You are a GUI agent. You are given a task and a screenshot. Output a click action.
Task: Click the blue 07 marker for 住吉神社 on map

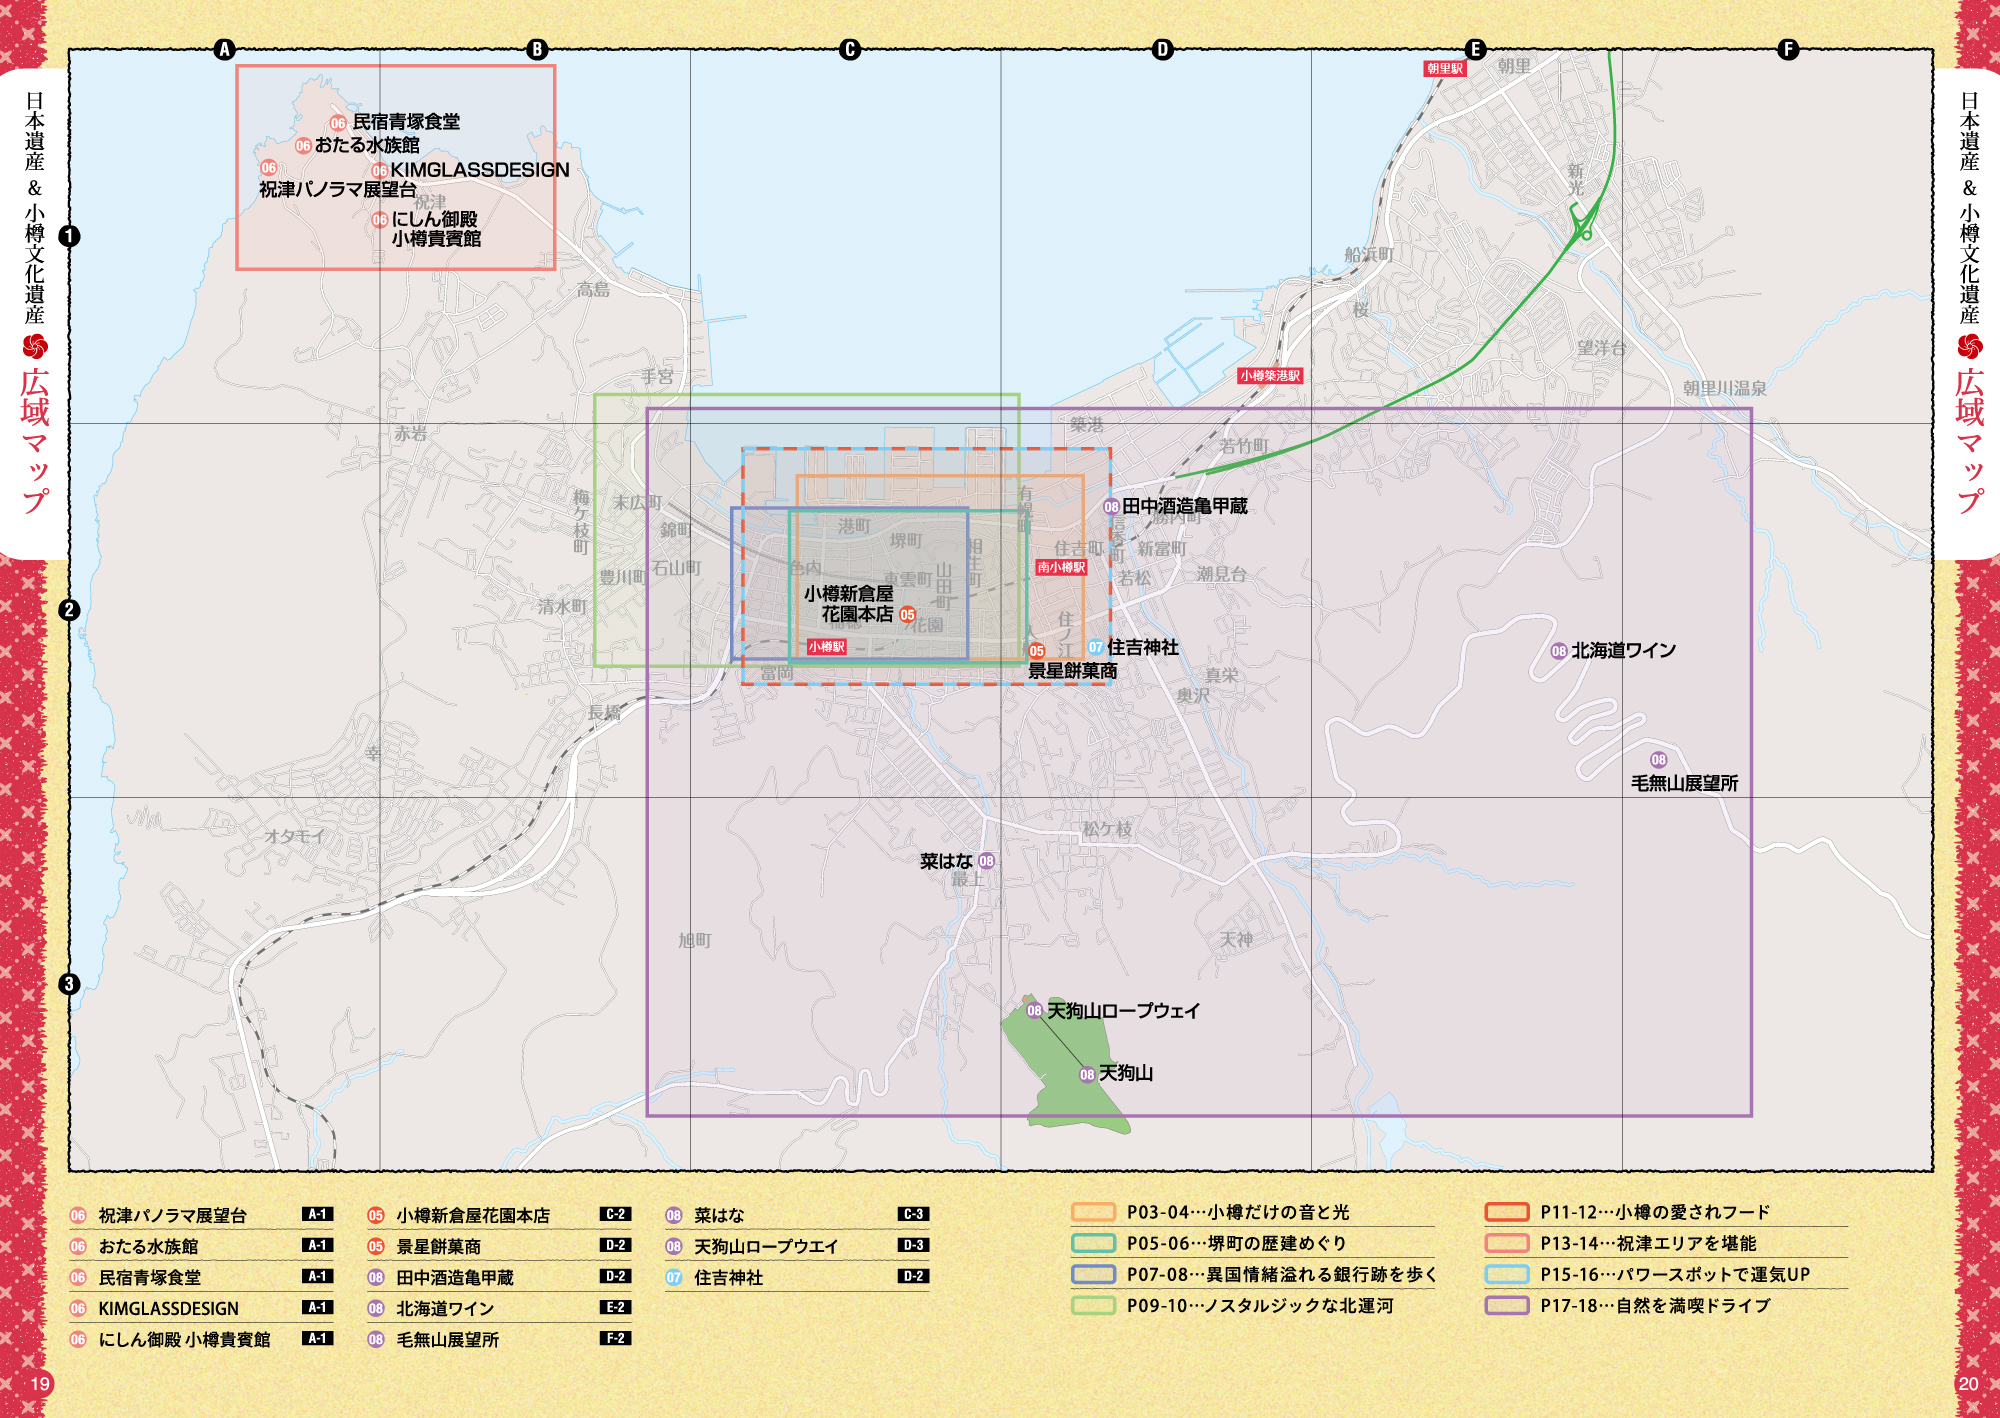point(1095,648)
